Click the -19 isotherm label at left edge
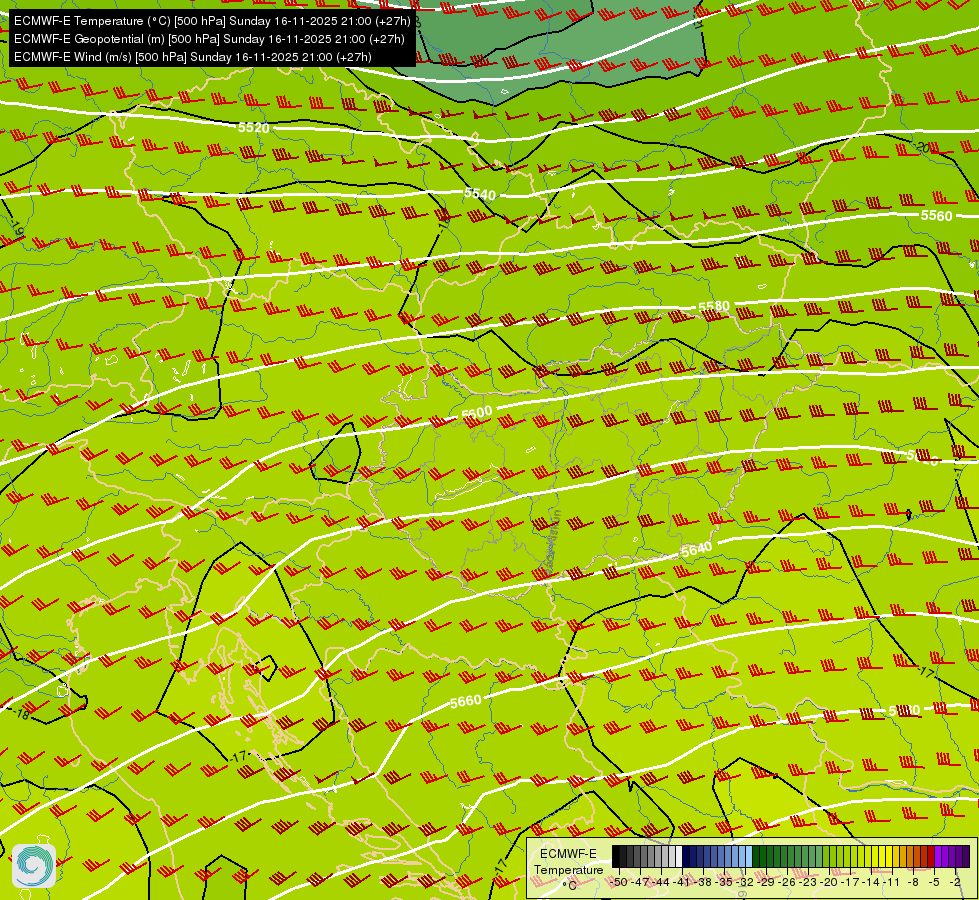 coord(17,227)
